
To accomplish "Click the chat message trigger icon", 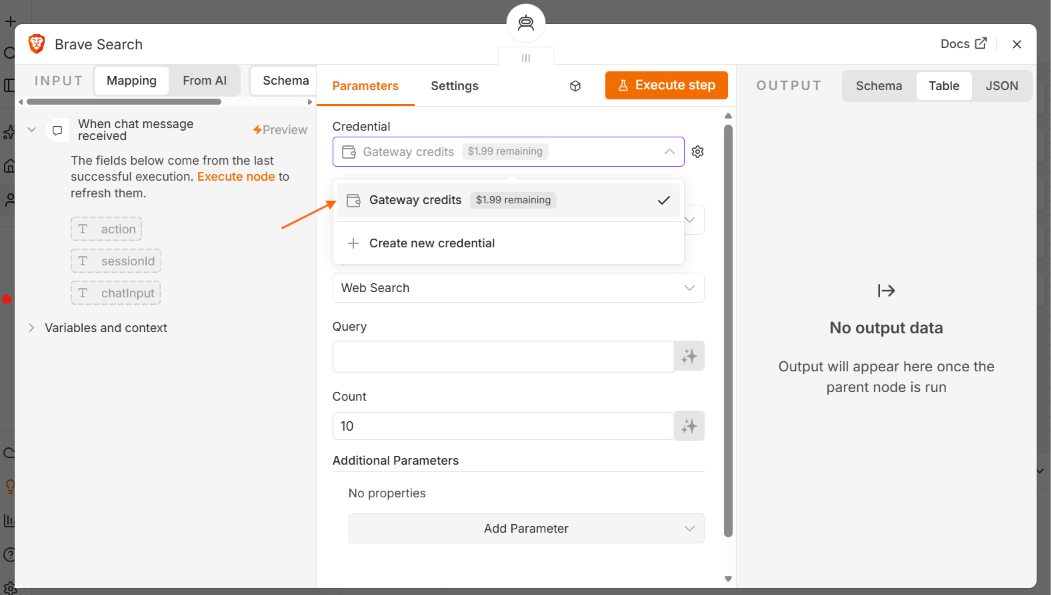I will point(58,130).
